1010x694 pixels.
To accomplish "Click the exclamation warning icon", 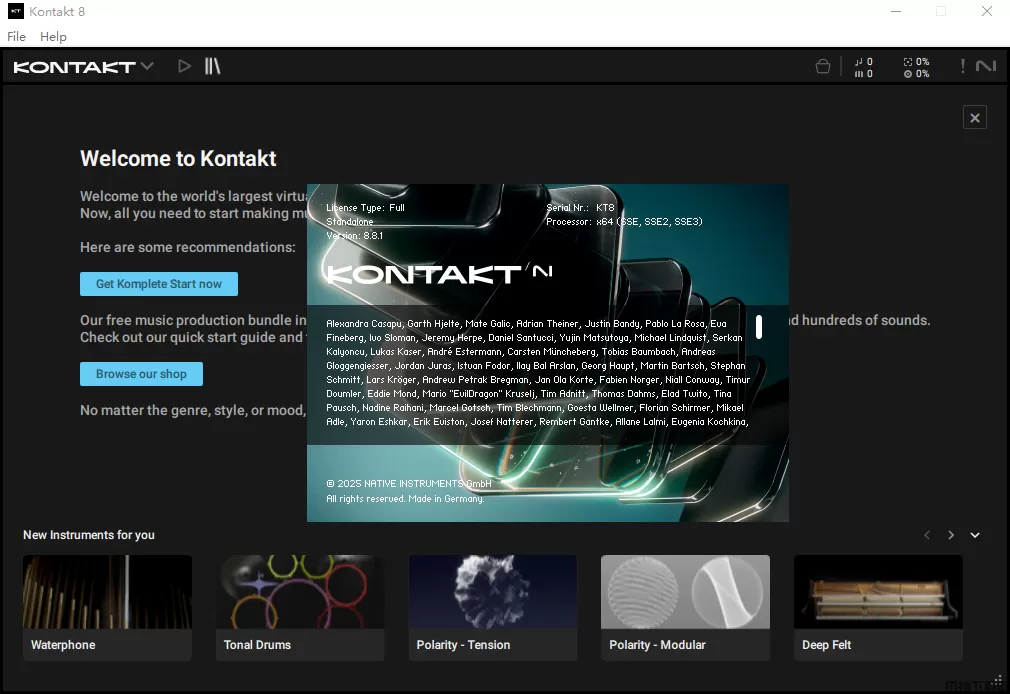I will 962,67.
